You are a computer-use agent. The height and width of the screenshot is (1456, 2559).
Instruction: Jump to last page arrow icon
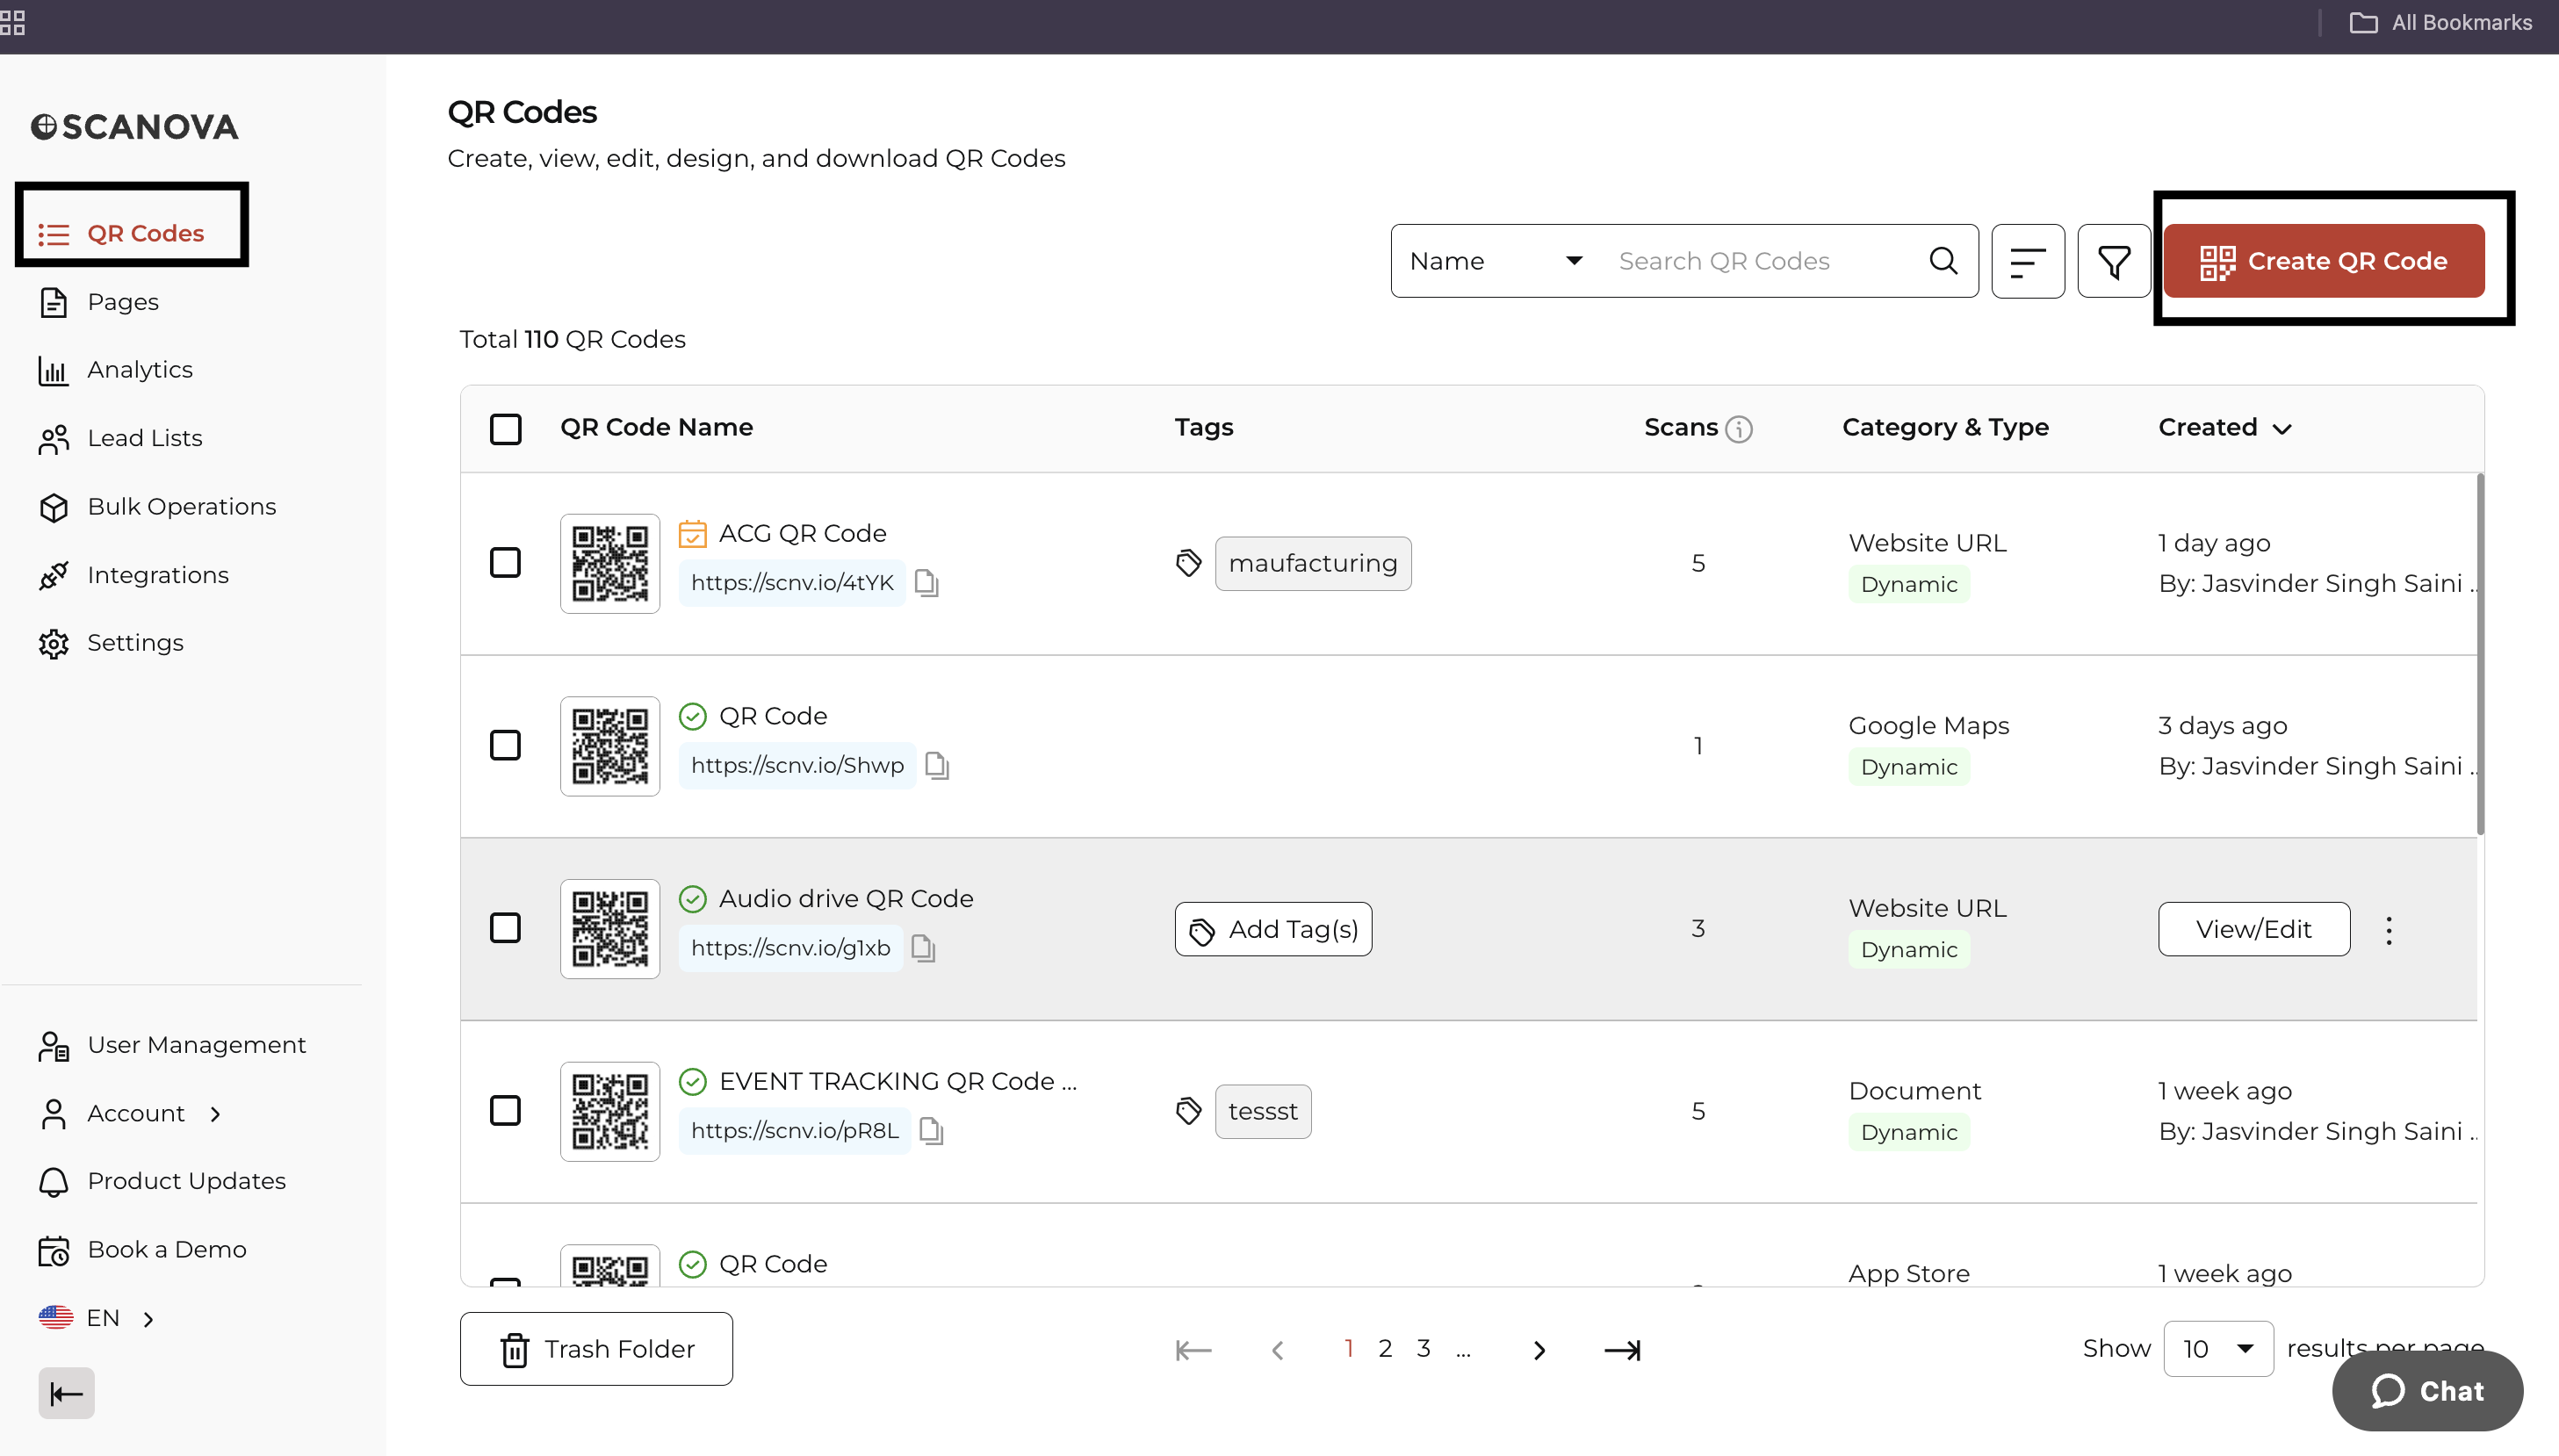point(1621,1350)
